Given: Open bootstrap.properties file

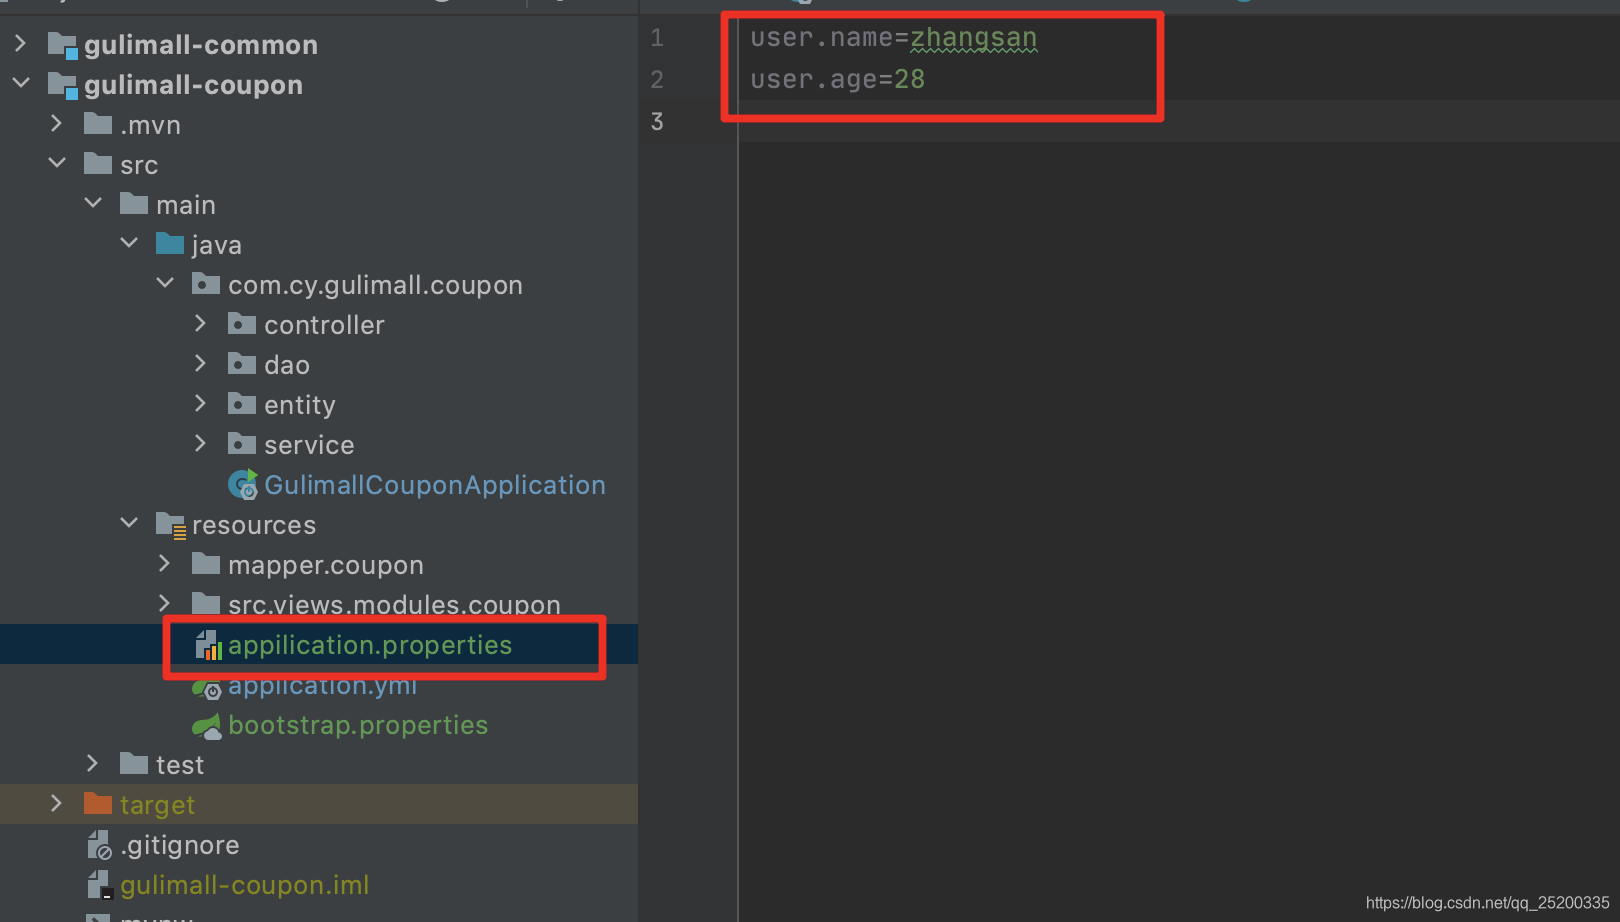Looking at the screenshot, I should click(358, 725).
